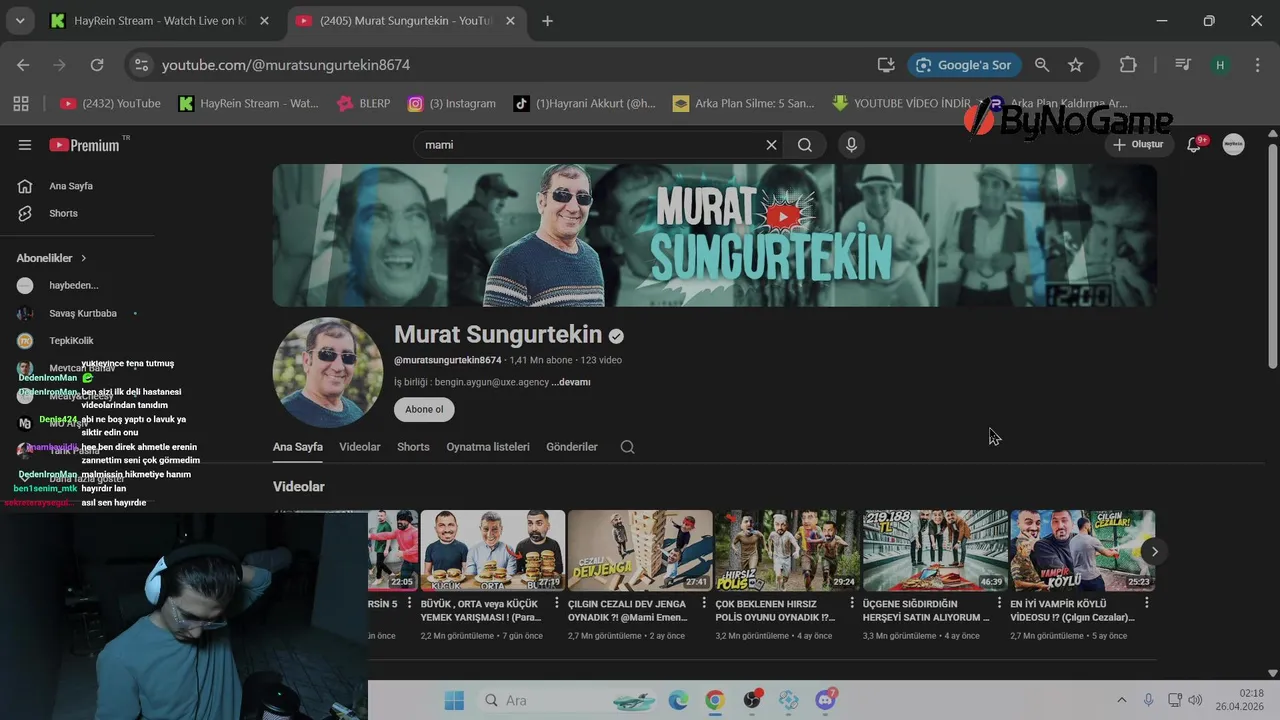Click the browser address bar URL
The height and width of the screenshot is (720, 1280).
point(286,65)
